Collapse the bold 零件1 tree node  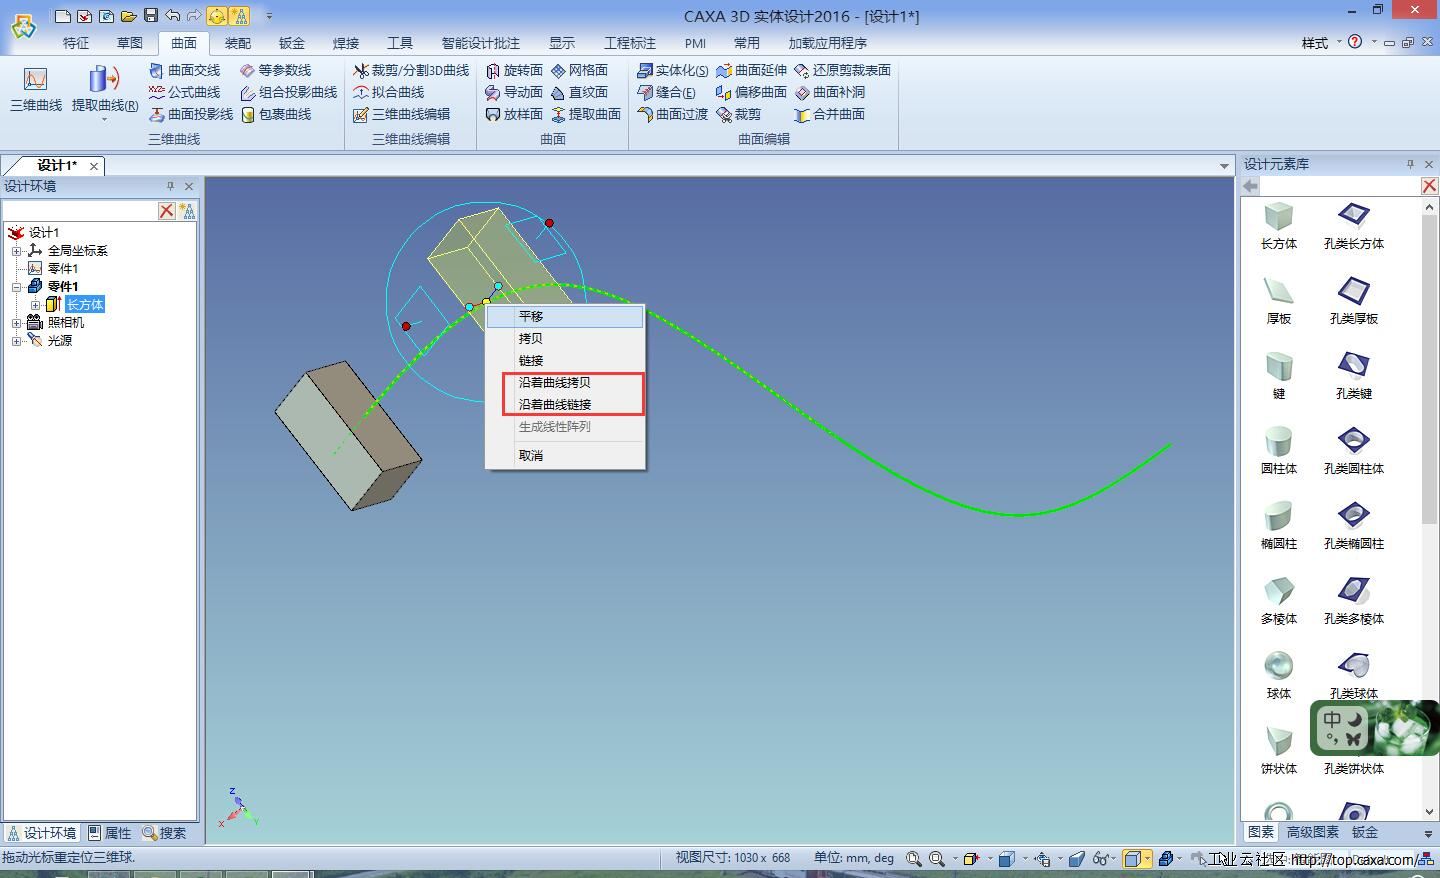[x=16, y=287]
